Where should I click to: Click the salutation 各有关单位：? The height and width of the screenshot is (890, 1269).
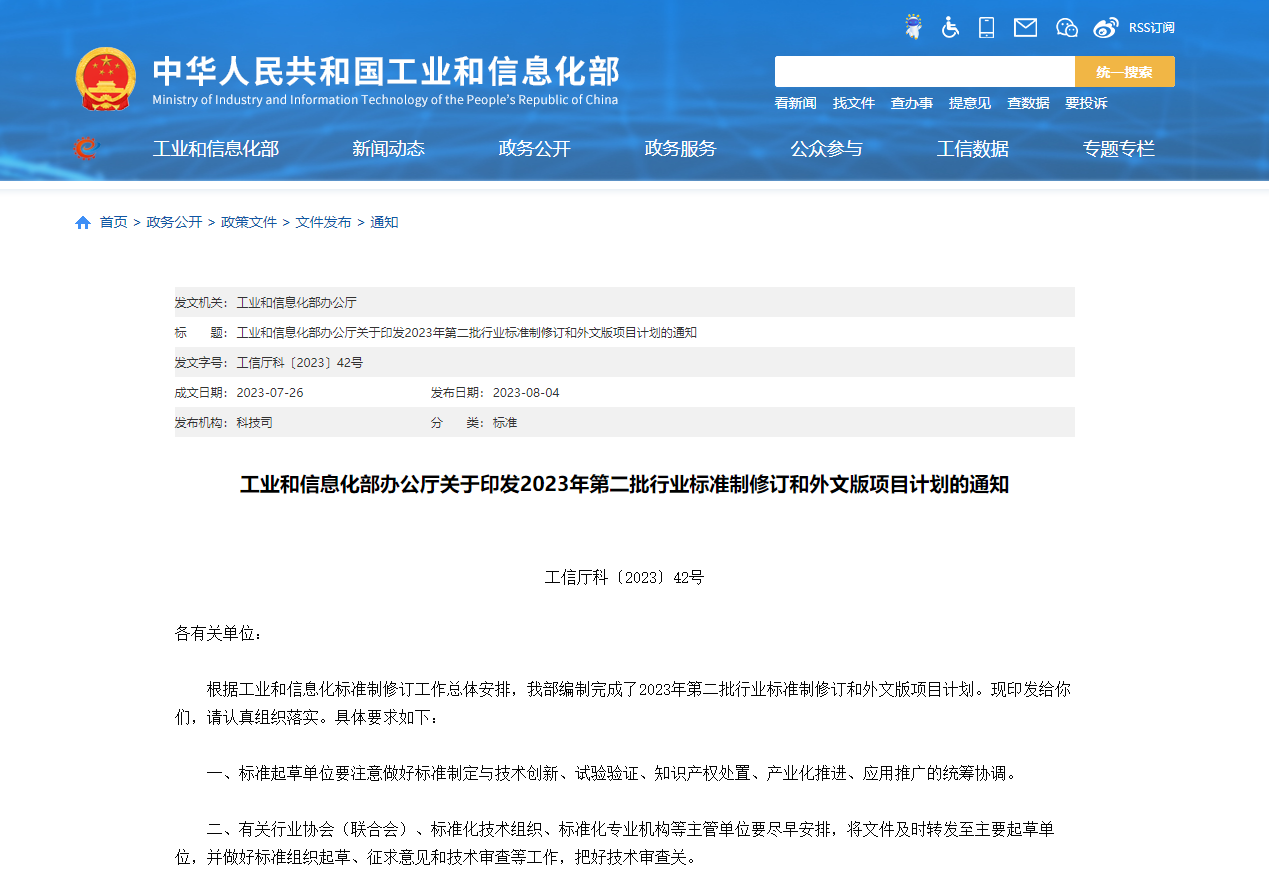219,633
